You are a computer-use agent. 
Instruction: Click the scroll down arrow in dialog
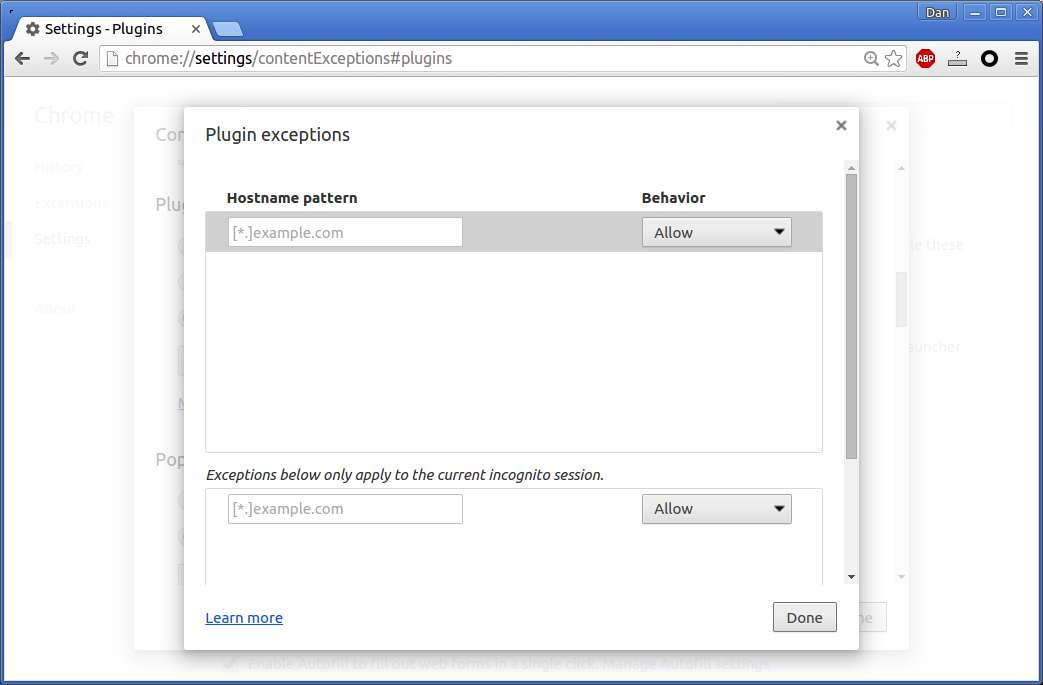click(x=851, y=577)
